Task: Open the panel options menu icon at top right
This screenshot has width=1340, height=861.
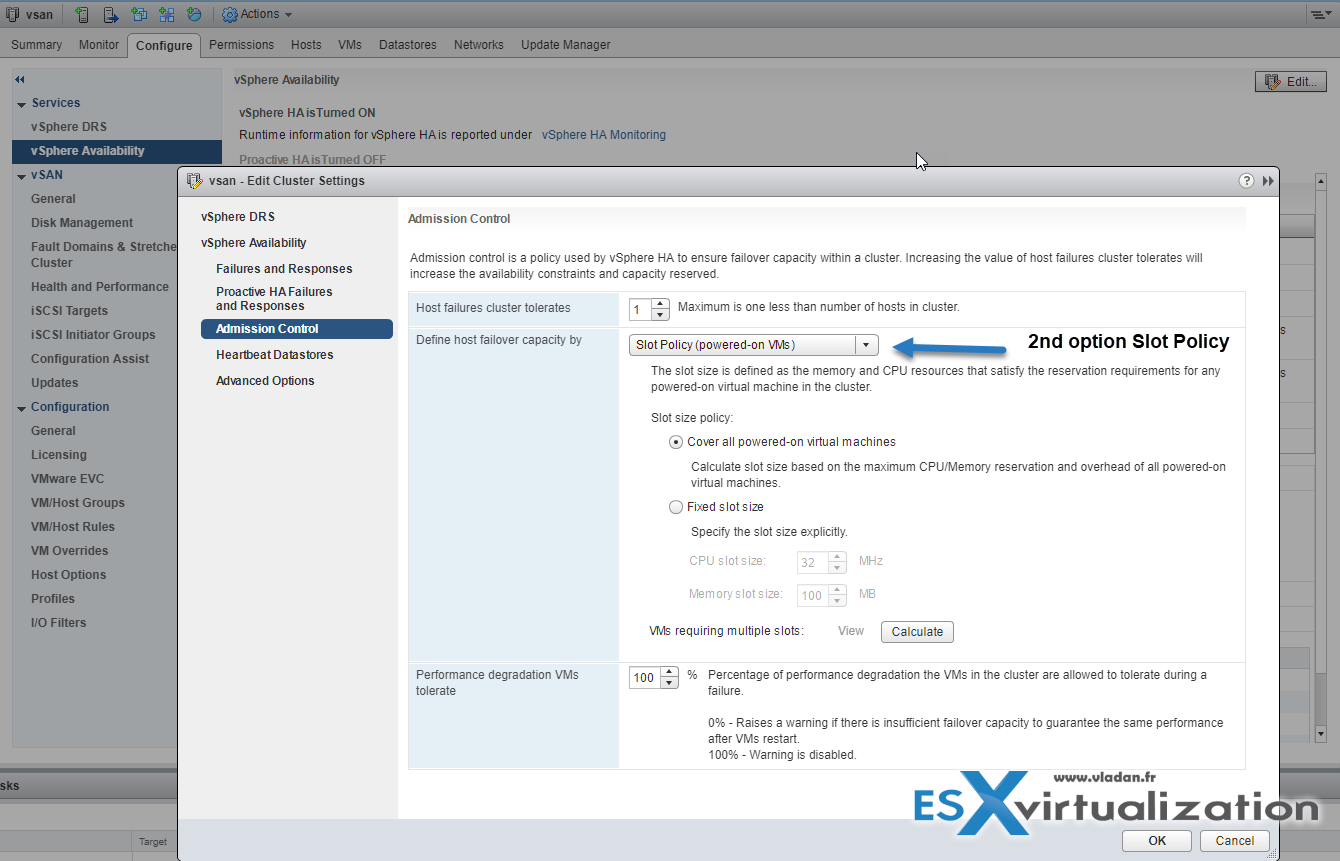Action: [x=1321, y=14]
